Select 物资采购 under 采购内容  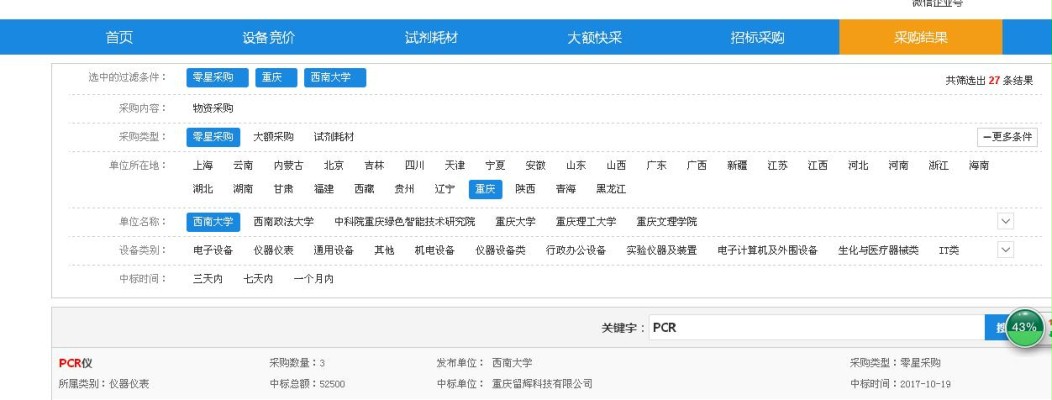tap(213, 108)
